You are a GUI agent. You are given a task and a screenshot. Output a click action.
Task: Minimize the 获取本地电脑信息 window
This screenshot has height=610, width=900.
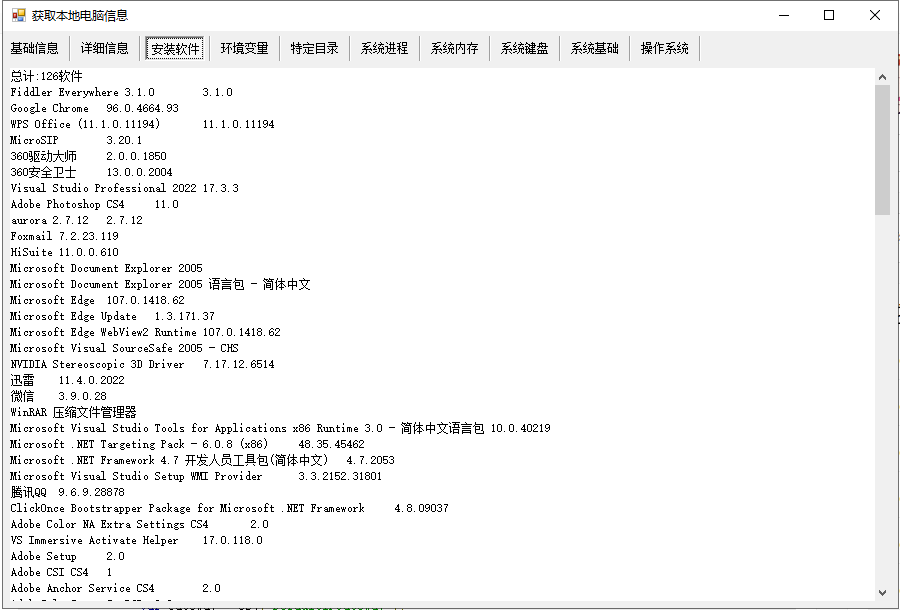pos(784,15)
